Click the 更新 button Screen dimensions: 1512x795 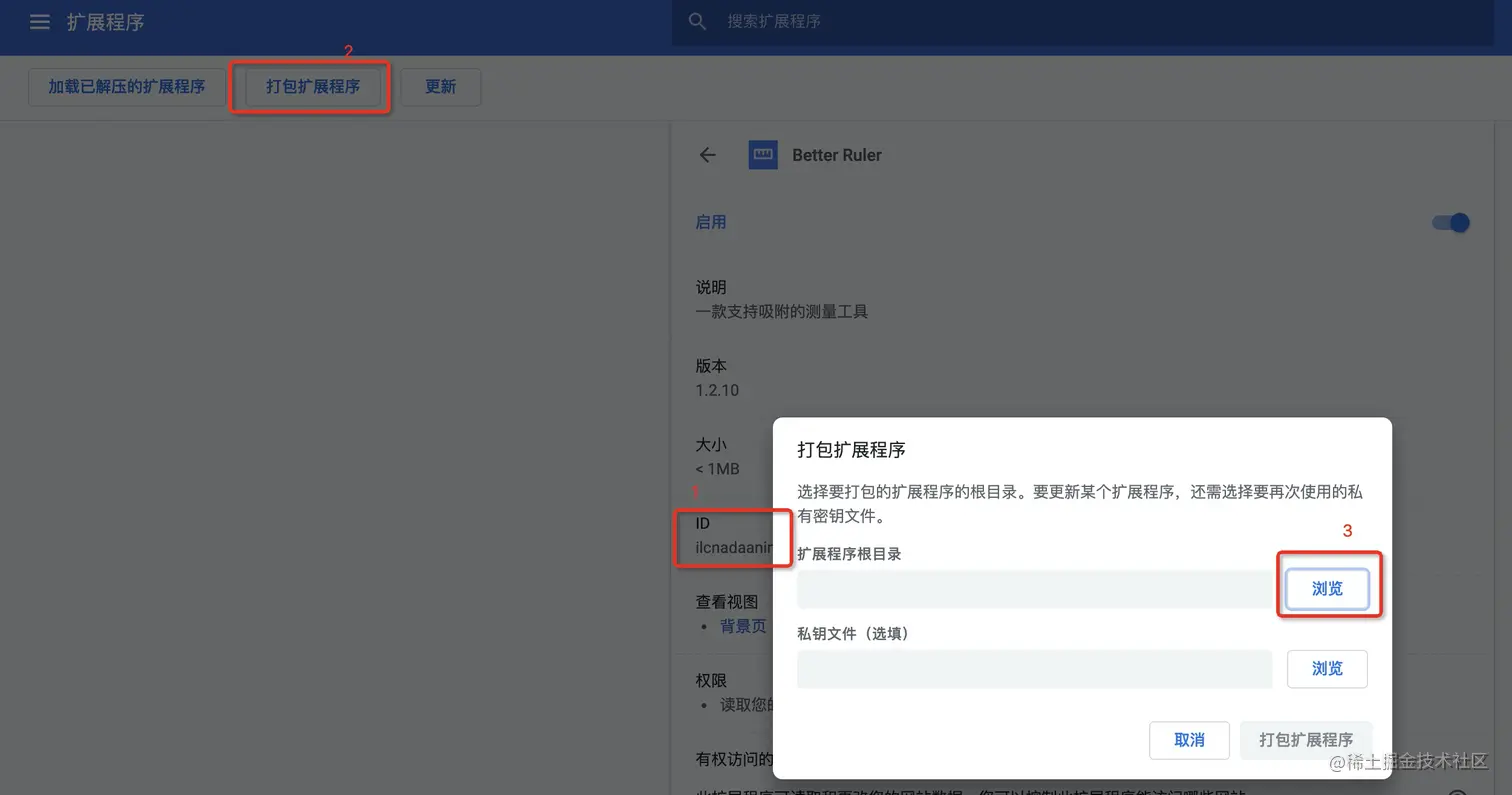click(x=440, y=87)
